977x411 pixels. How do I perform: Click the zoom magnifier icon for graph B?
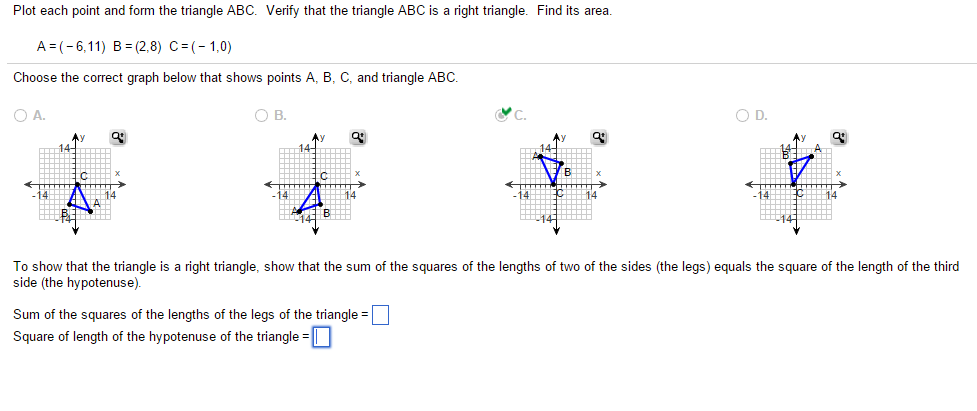(357, 138)
